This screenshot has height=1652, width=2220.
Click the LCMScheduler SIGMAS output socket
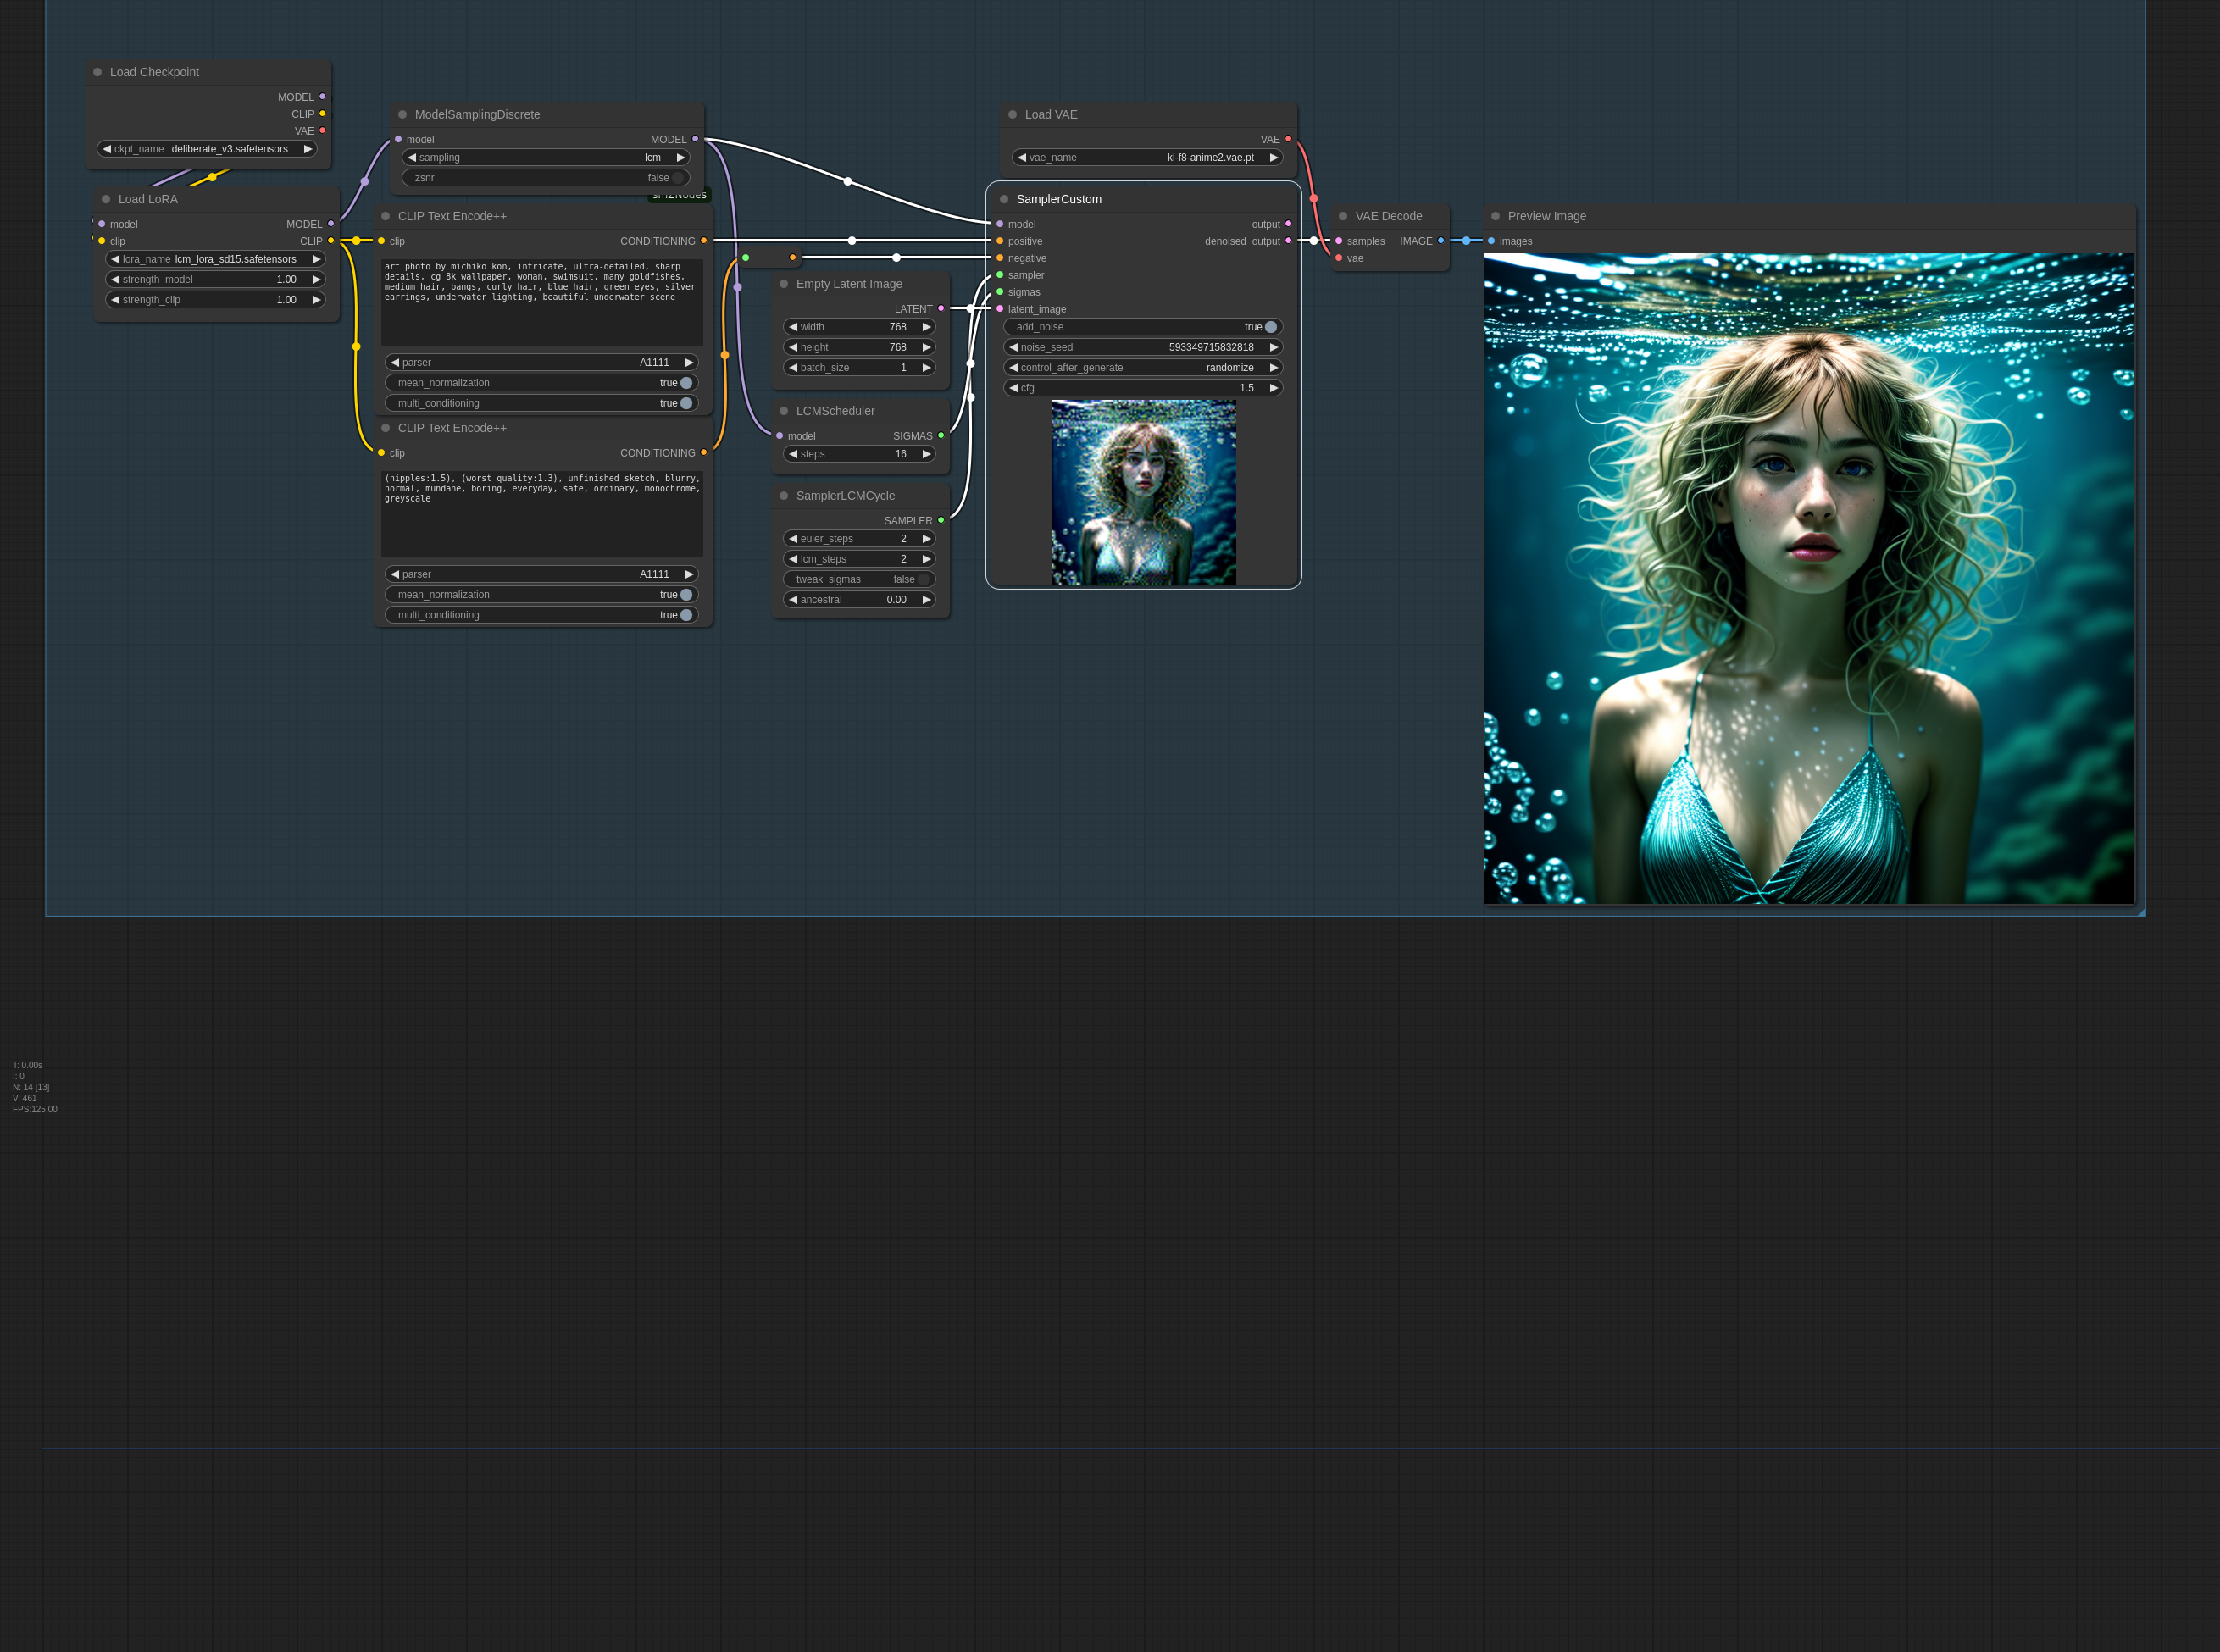tap(941, 435)
